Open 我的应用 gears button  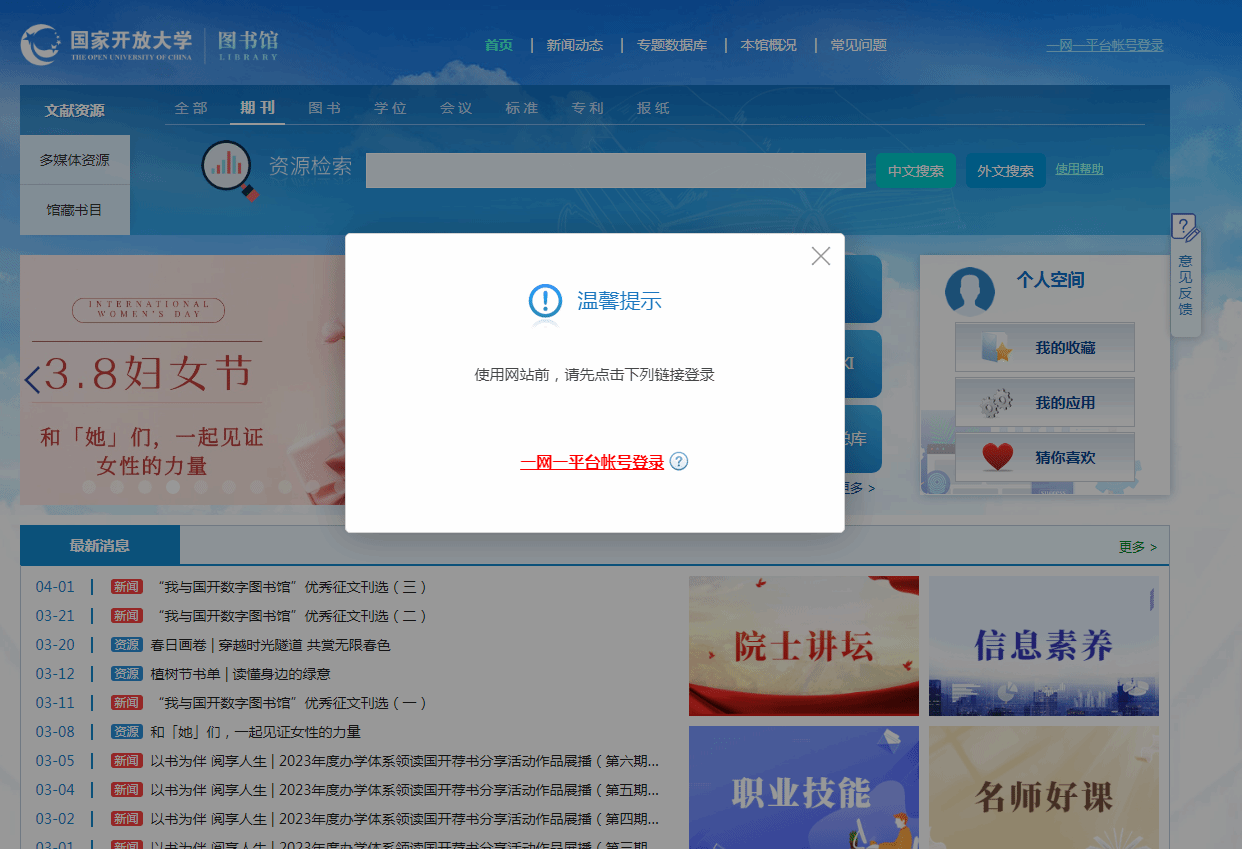[x=1044, y=403]
